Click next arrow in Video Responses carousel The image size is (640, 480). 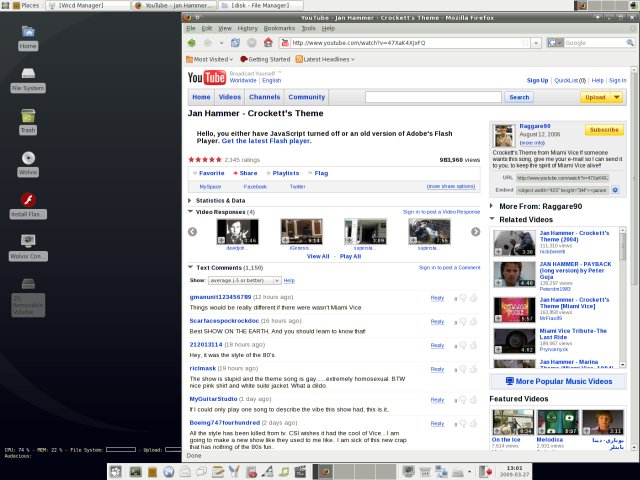pos(474,232)
